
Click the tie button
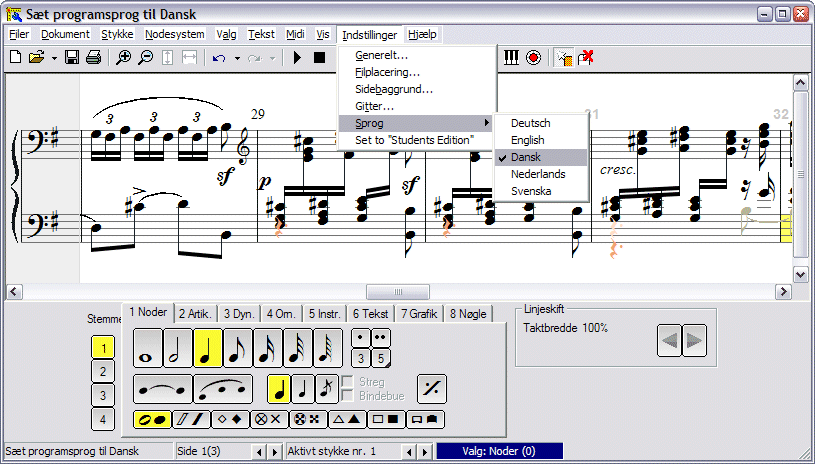click(x=163, y=389)
